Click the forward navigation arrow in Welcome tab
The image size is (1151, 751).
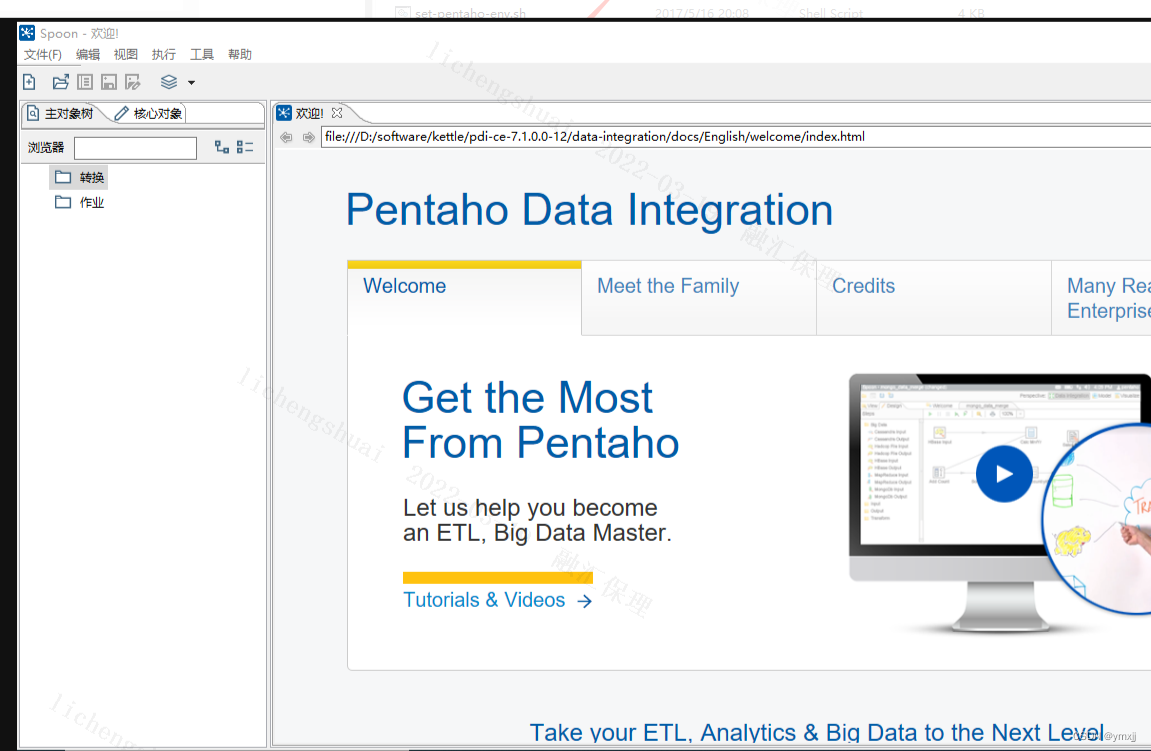(x=309, y=137)
